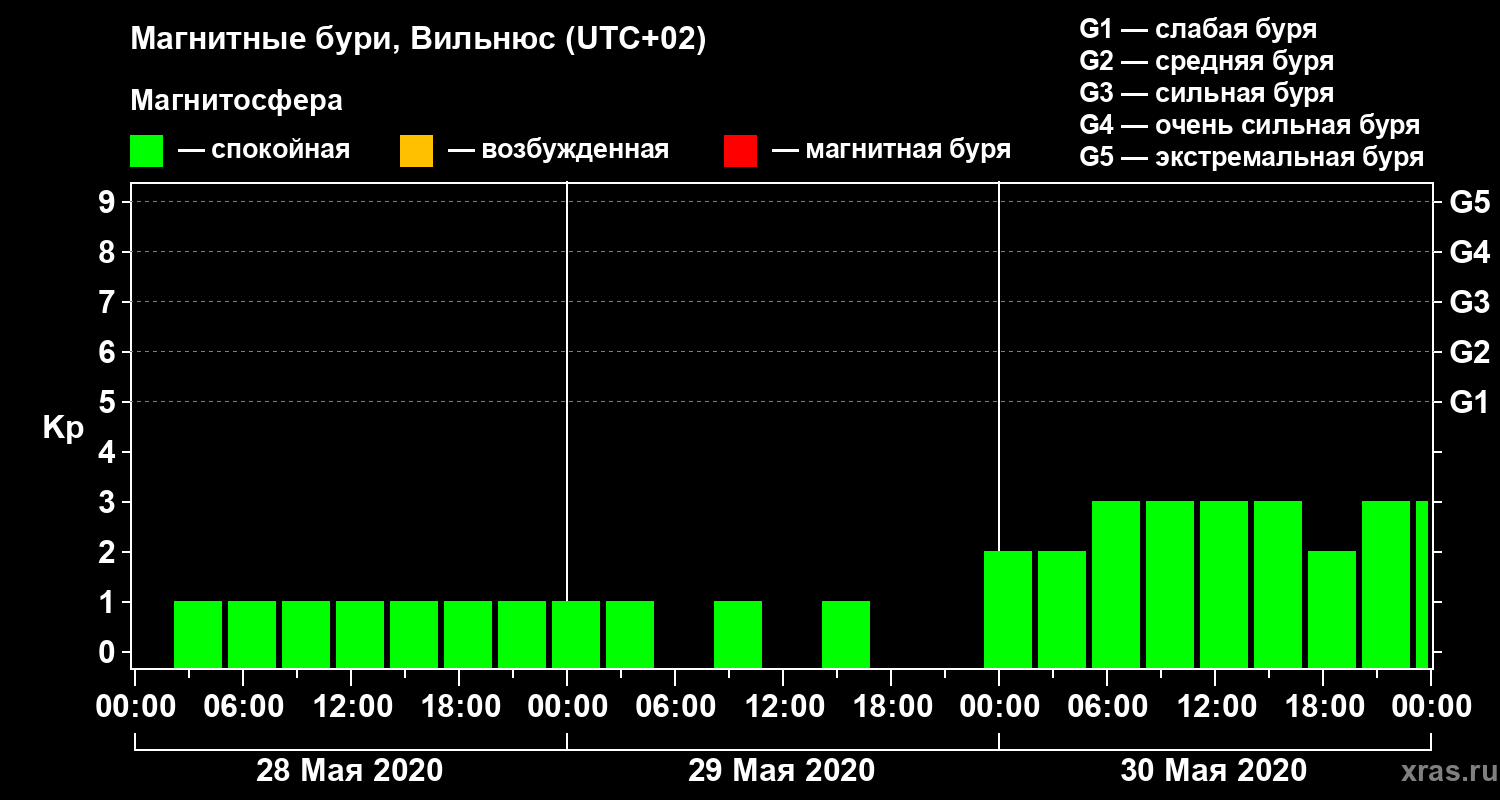Click the orange 'возбужденная' legend swatch
This screenshot has width=1500, height=800.
(416, 152)
